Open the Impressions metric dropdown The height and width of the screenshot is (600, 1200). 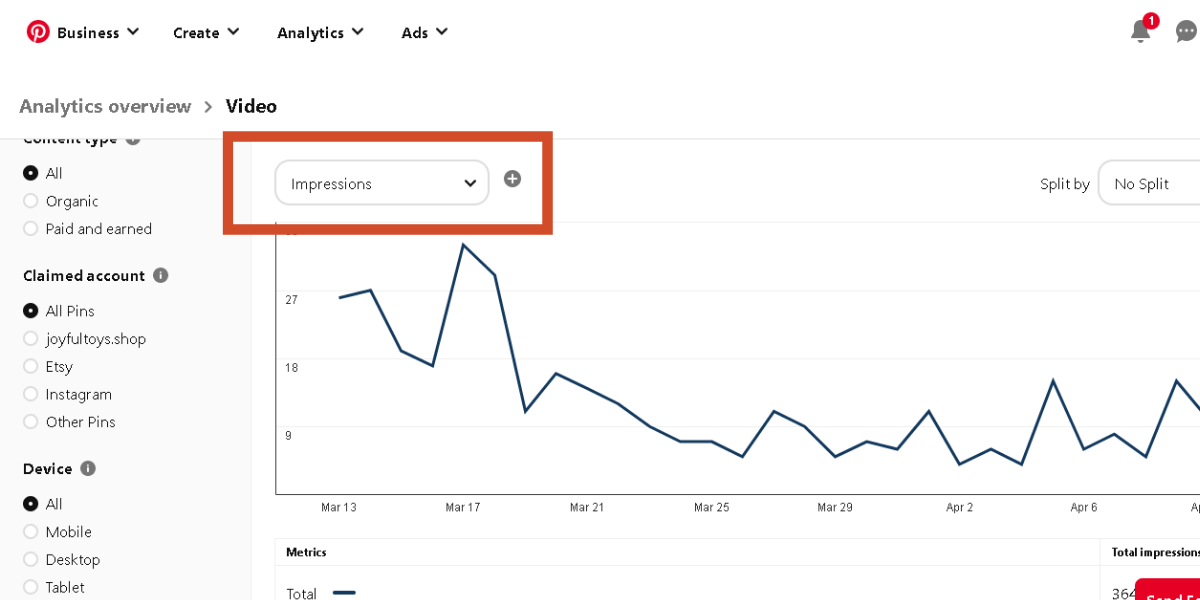click(382, 183)
